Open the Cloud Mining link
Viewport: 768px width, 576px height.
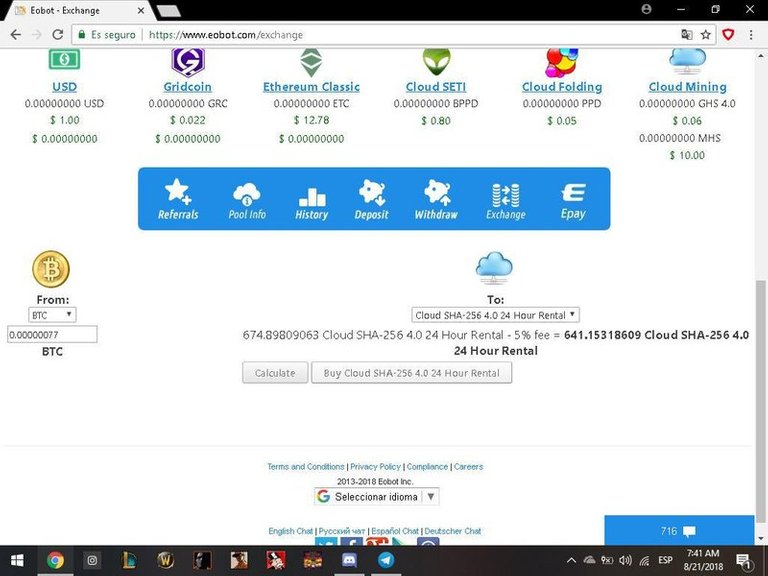688,87
